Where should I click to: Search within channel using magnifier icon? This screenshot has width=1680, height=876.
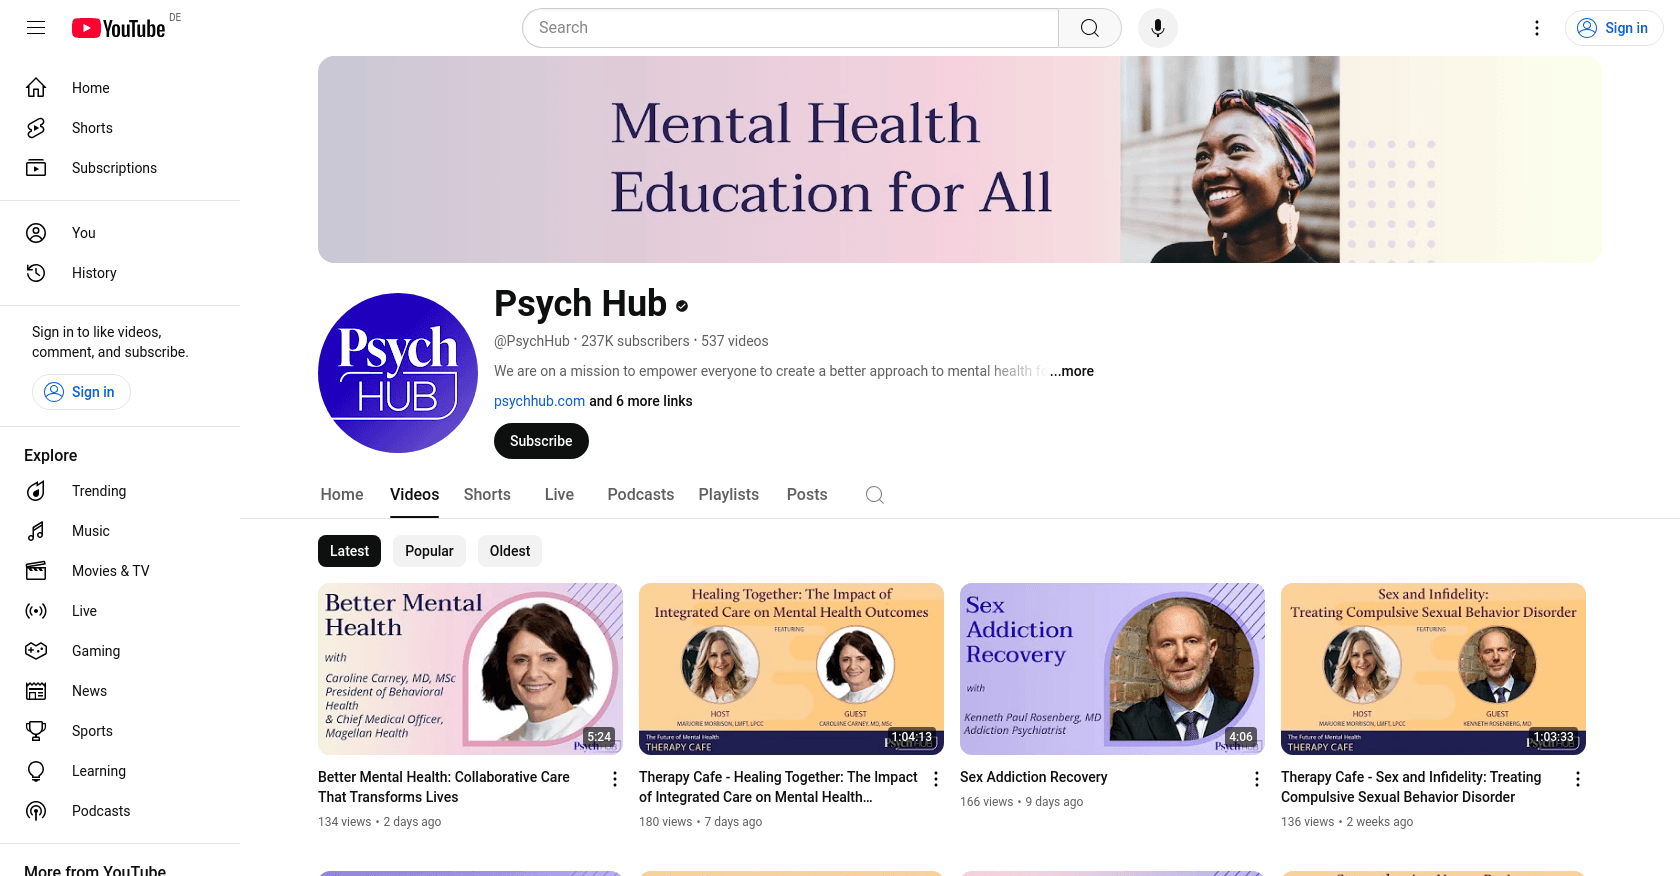pos(874,495)
